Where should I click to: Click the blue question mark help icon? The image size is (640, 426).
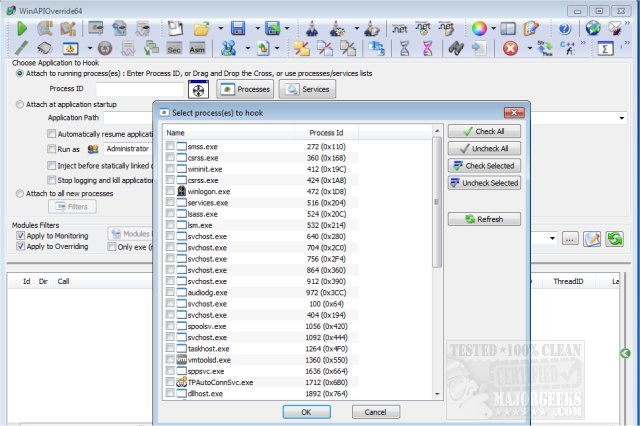pyautogui.click(x=564, y=29)
